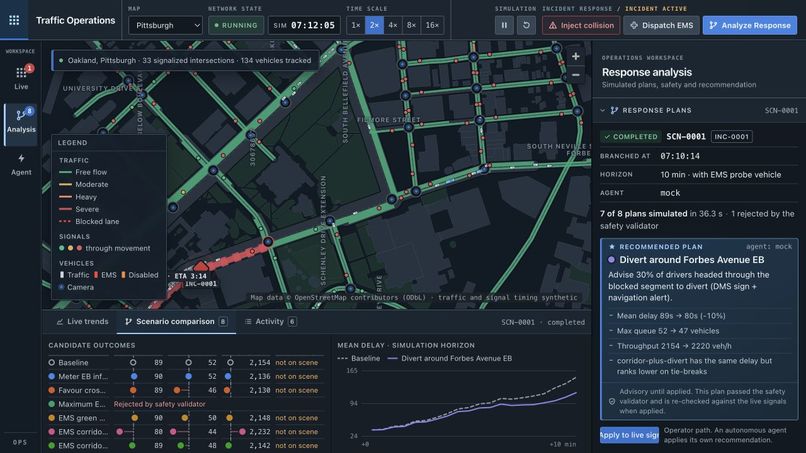The width and height of the screenshot is (806, 453).
Task: Select the Favour cross candidate outcome
Action: (x=186, y=390)
